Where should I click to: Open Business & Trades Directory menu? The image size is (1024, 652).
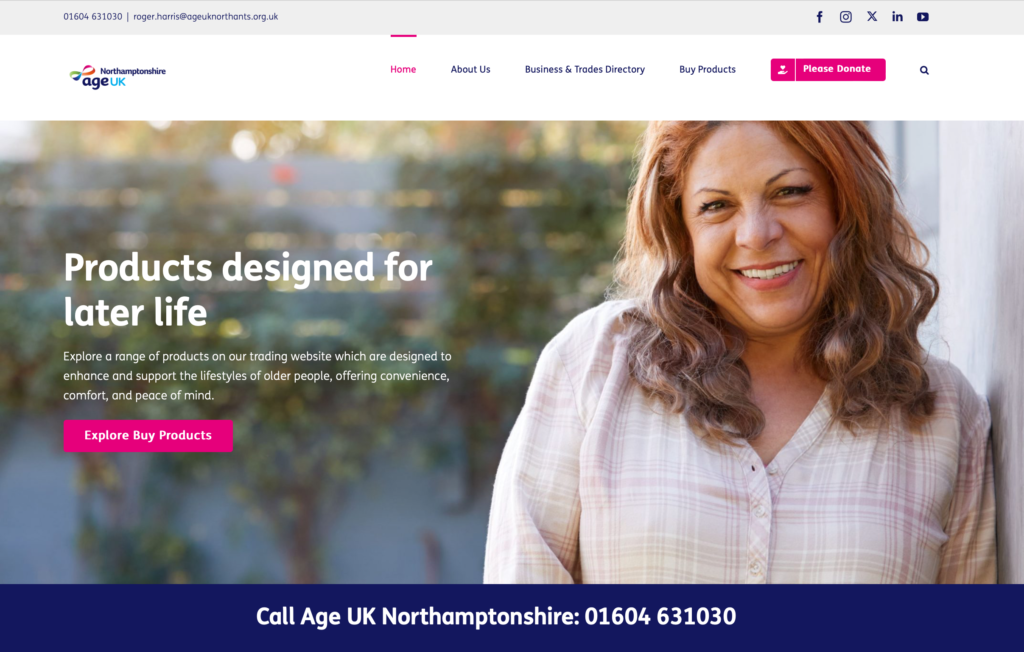pyautogui.click(x=584, y=69)
